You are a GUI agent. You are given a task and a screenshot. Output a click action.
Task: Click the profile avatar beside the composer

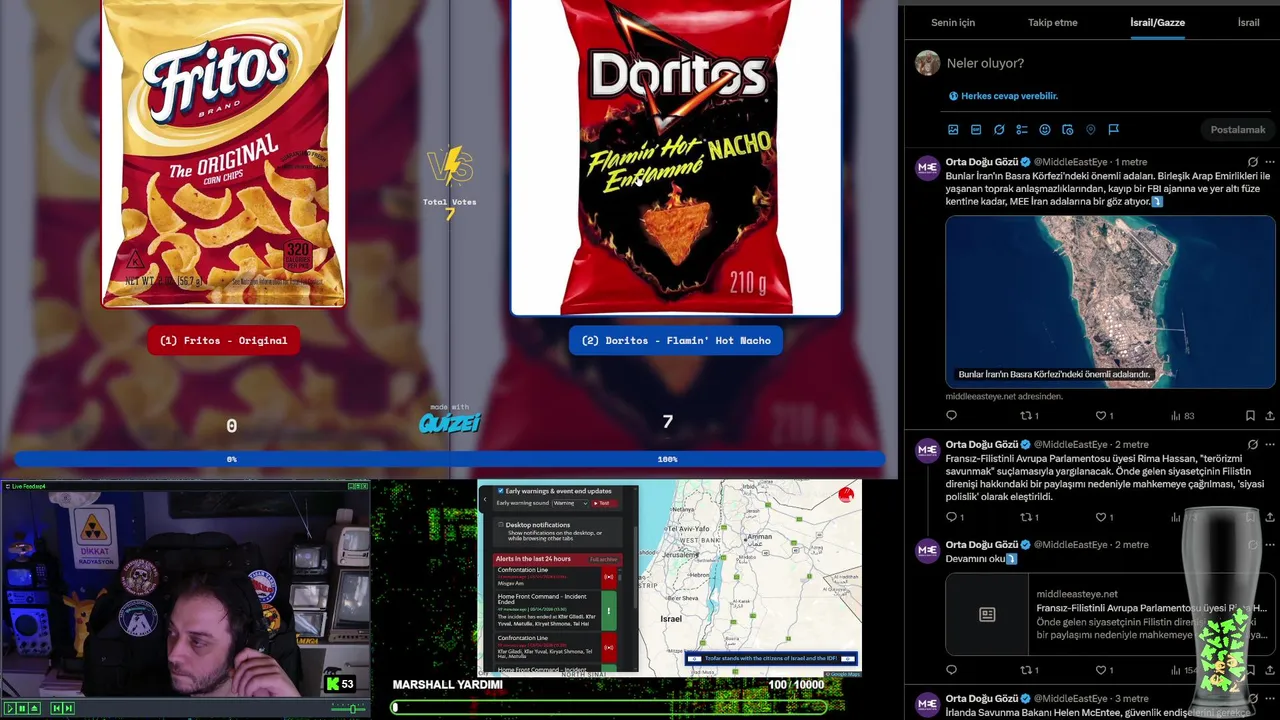click(927, 63)
